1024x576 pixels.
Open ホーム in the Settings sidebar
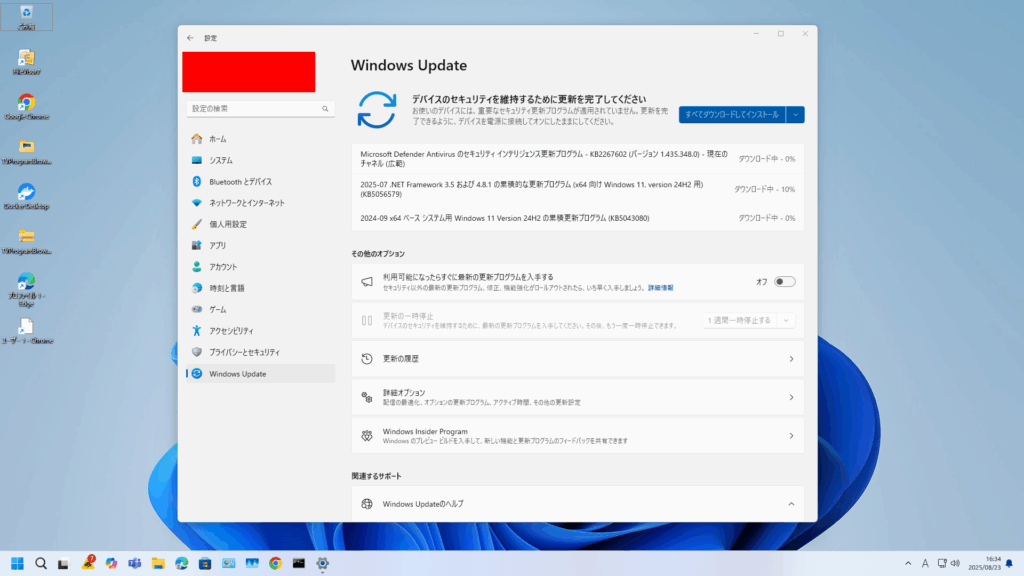[x=261, y=139]
